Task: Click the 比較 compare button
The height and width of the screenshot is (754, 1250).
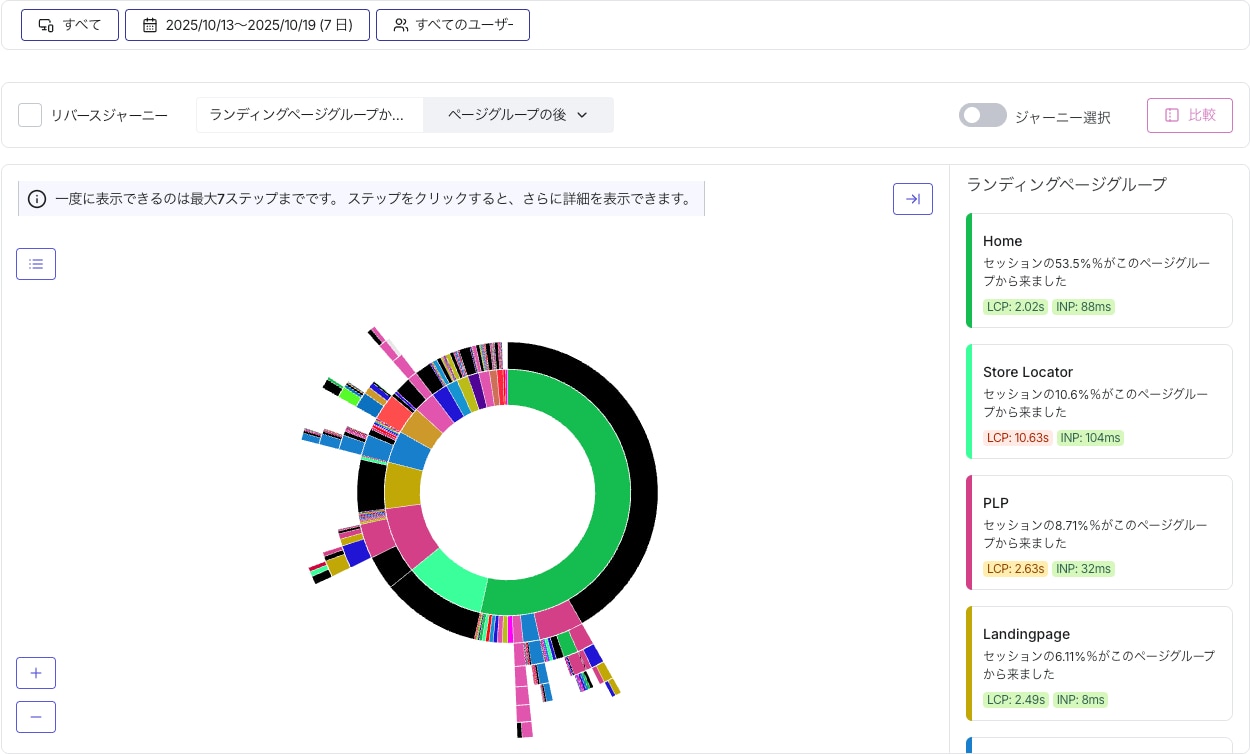Action: click(1190, 115)
